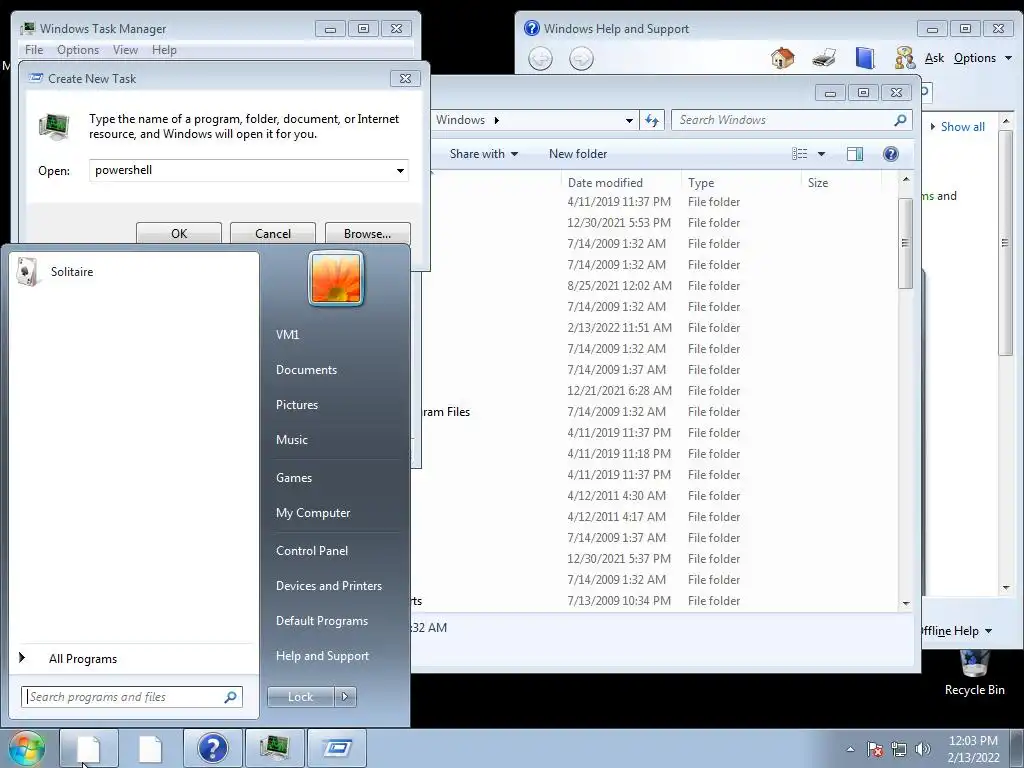Click Browse Help book icon
The width and height of the screenshot is (1024, 768).
pos(865,58)
